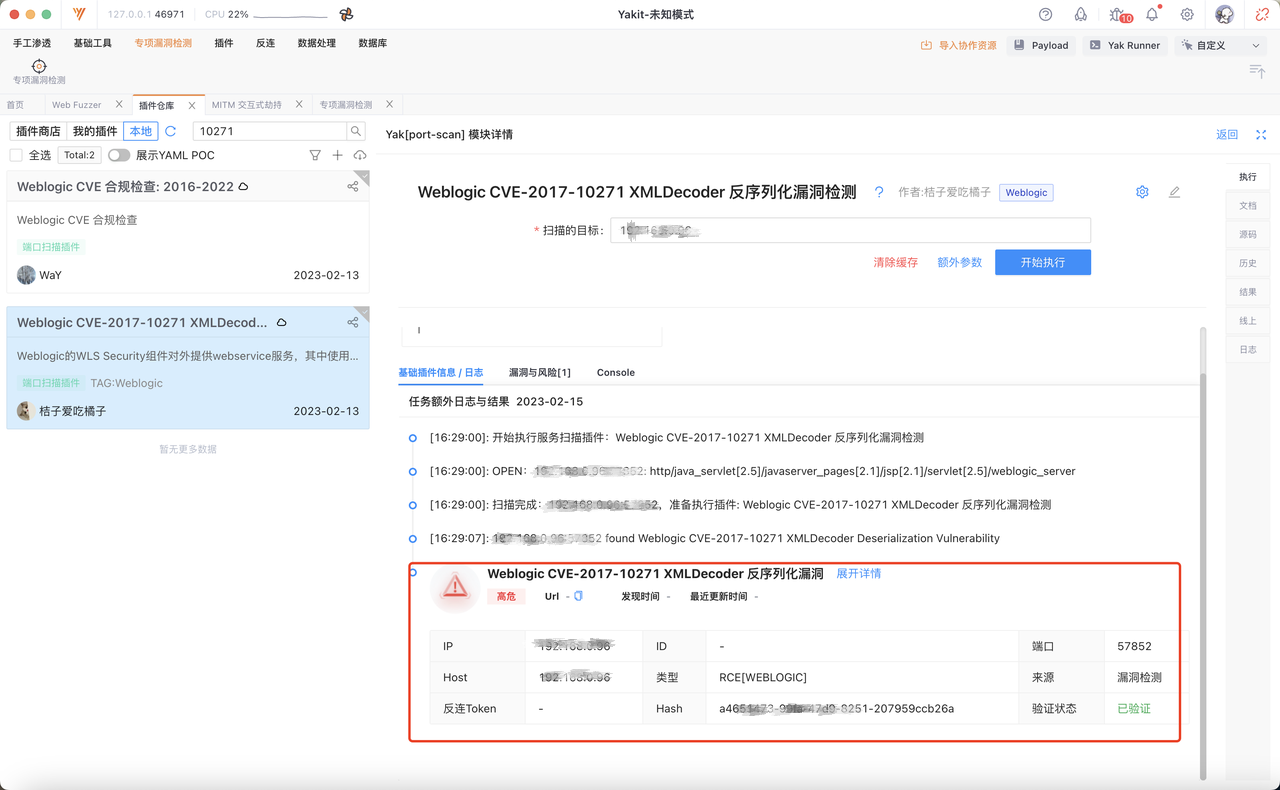Close the 插件仓库 tab
The width and height of the screenshot is (1280, 790).
pyautogui.click(x=192, y=105)
